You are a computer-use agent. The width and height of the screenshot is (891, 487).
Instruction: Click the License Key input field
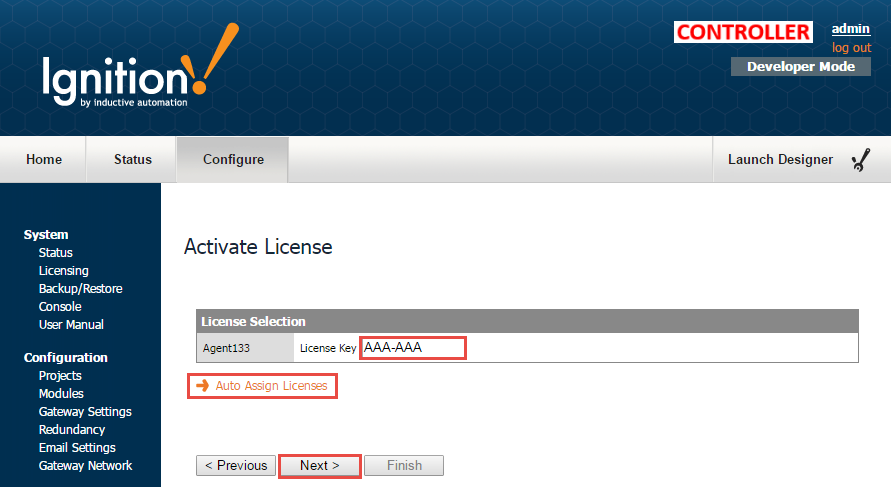pos(413,348)
